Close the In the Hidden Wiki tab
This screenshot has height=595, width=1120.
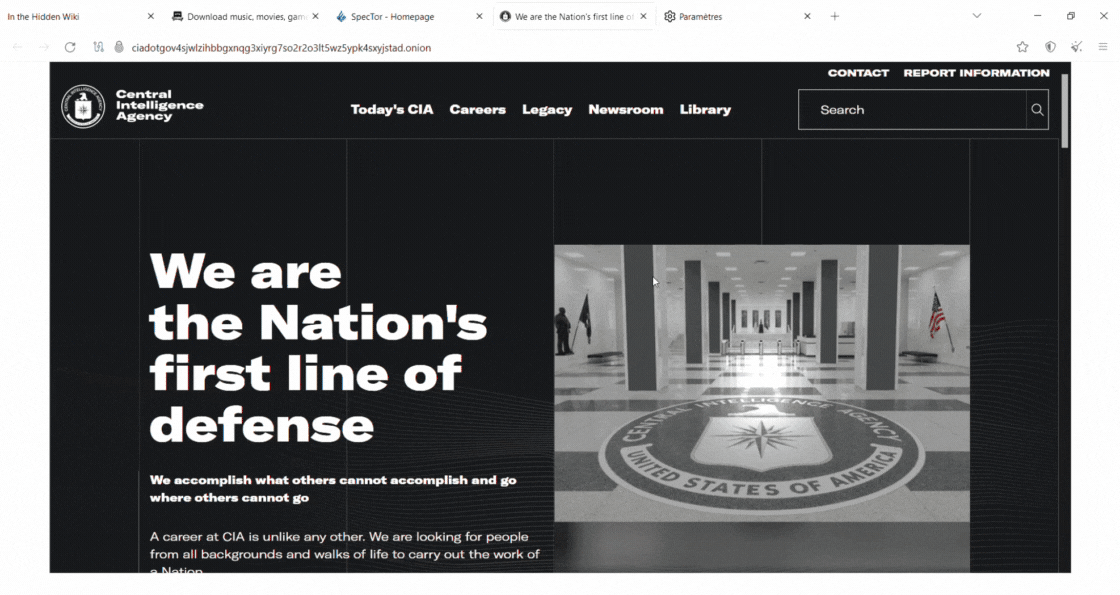tap(151, 16)
